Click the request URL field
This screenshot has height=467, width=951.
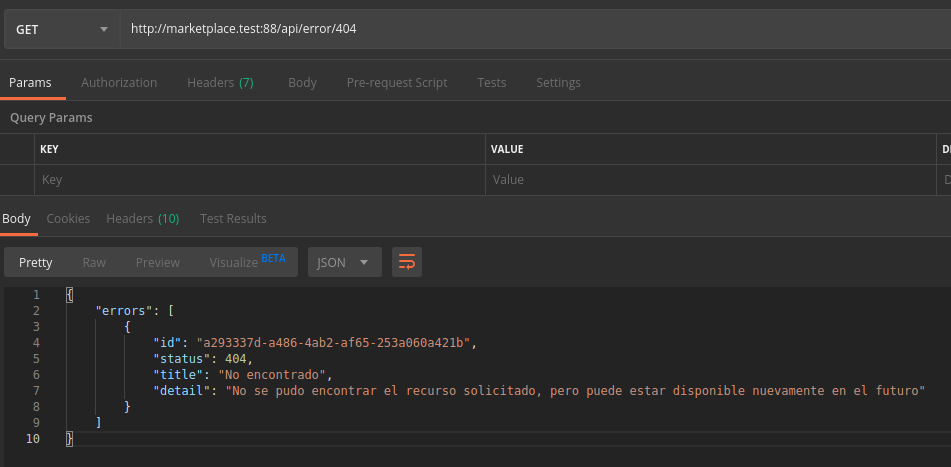[536, 29]
